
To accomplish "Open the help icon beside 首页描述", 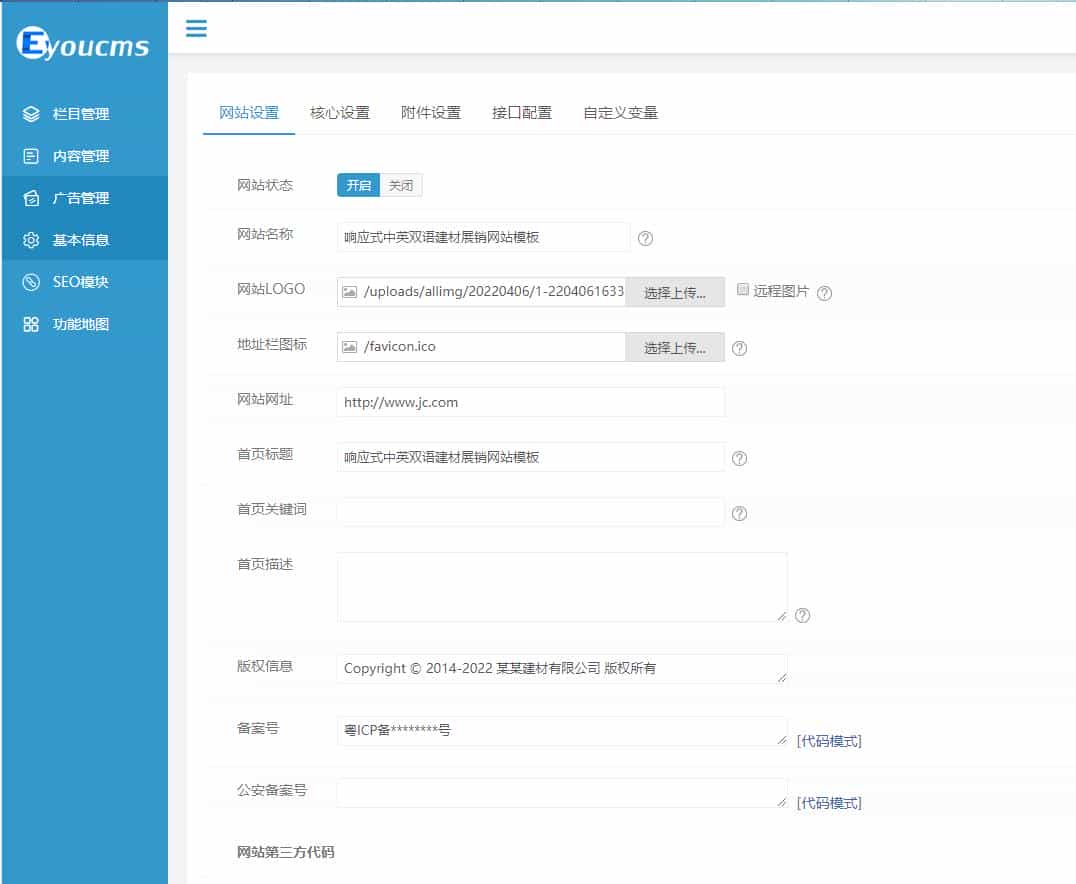I will coord(802,616).
